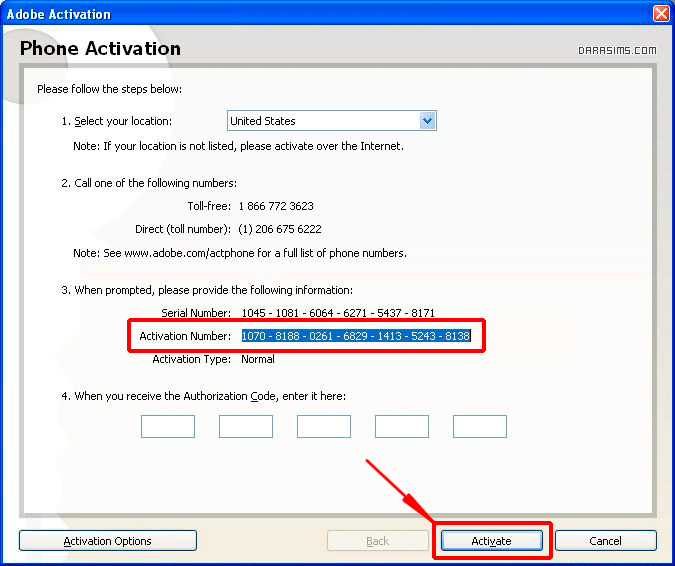Screen dimensions: 675x566
Task: Click the Activate button
Action: click(492, 541)
